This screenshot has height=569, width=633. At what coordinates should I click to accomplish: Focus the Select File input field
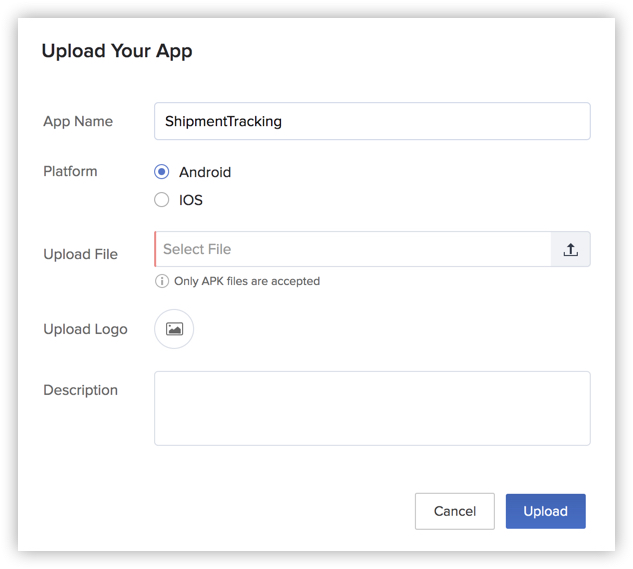coord(352,250)
